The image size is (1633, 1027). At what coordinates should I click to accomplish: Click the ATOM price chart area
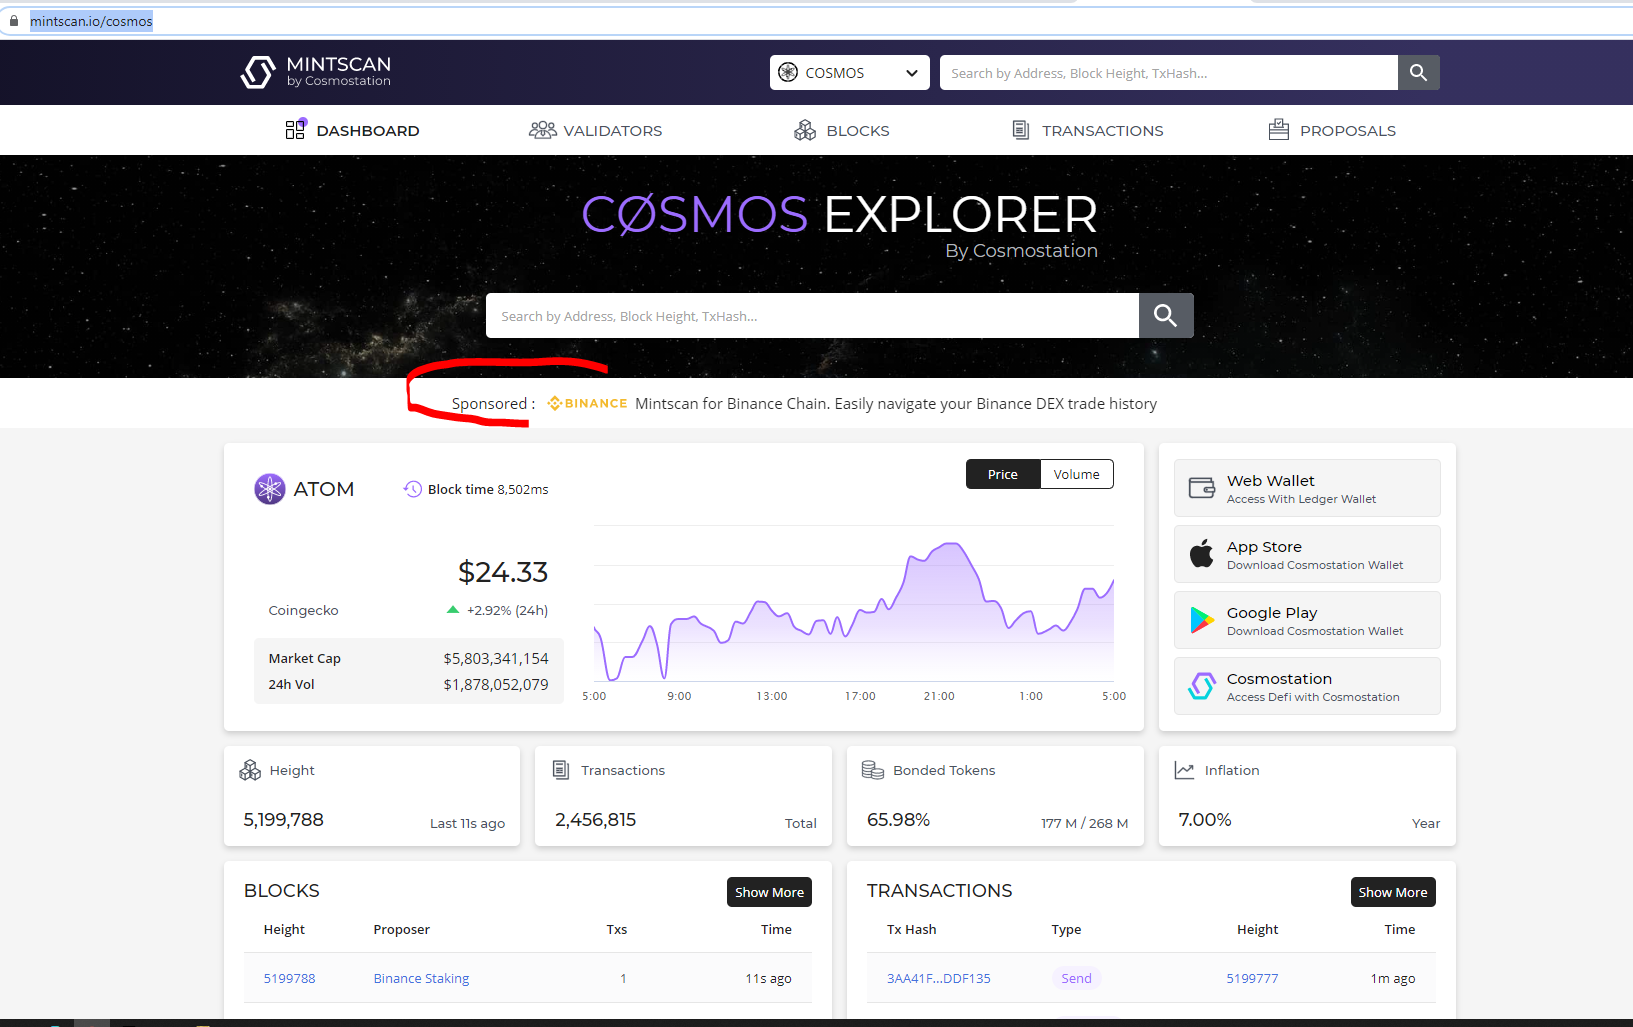point(854,604)
